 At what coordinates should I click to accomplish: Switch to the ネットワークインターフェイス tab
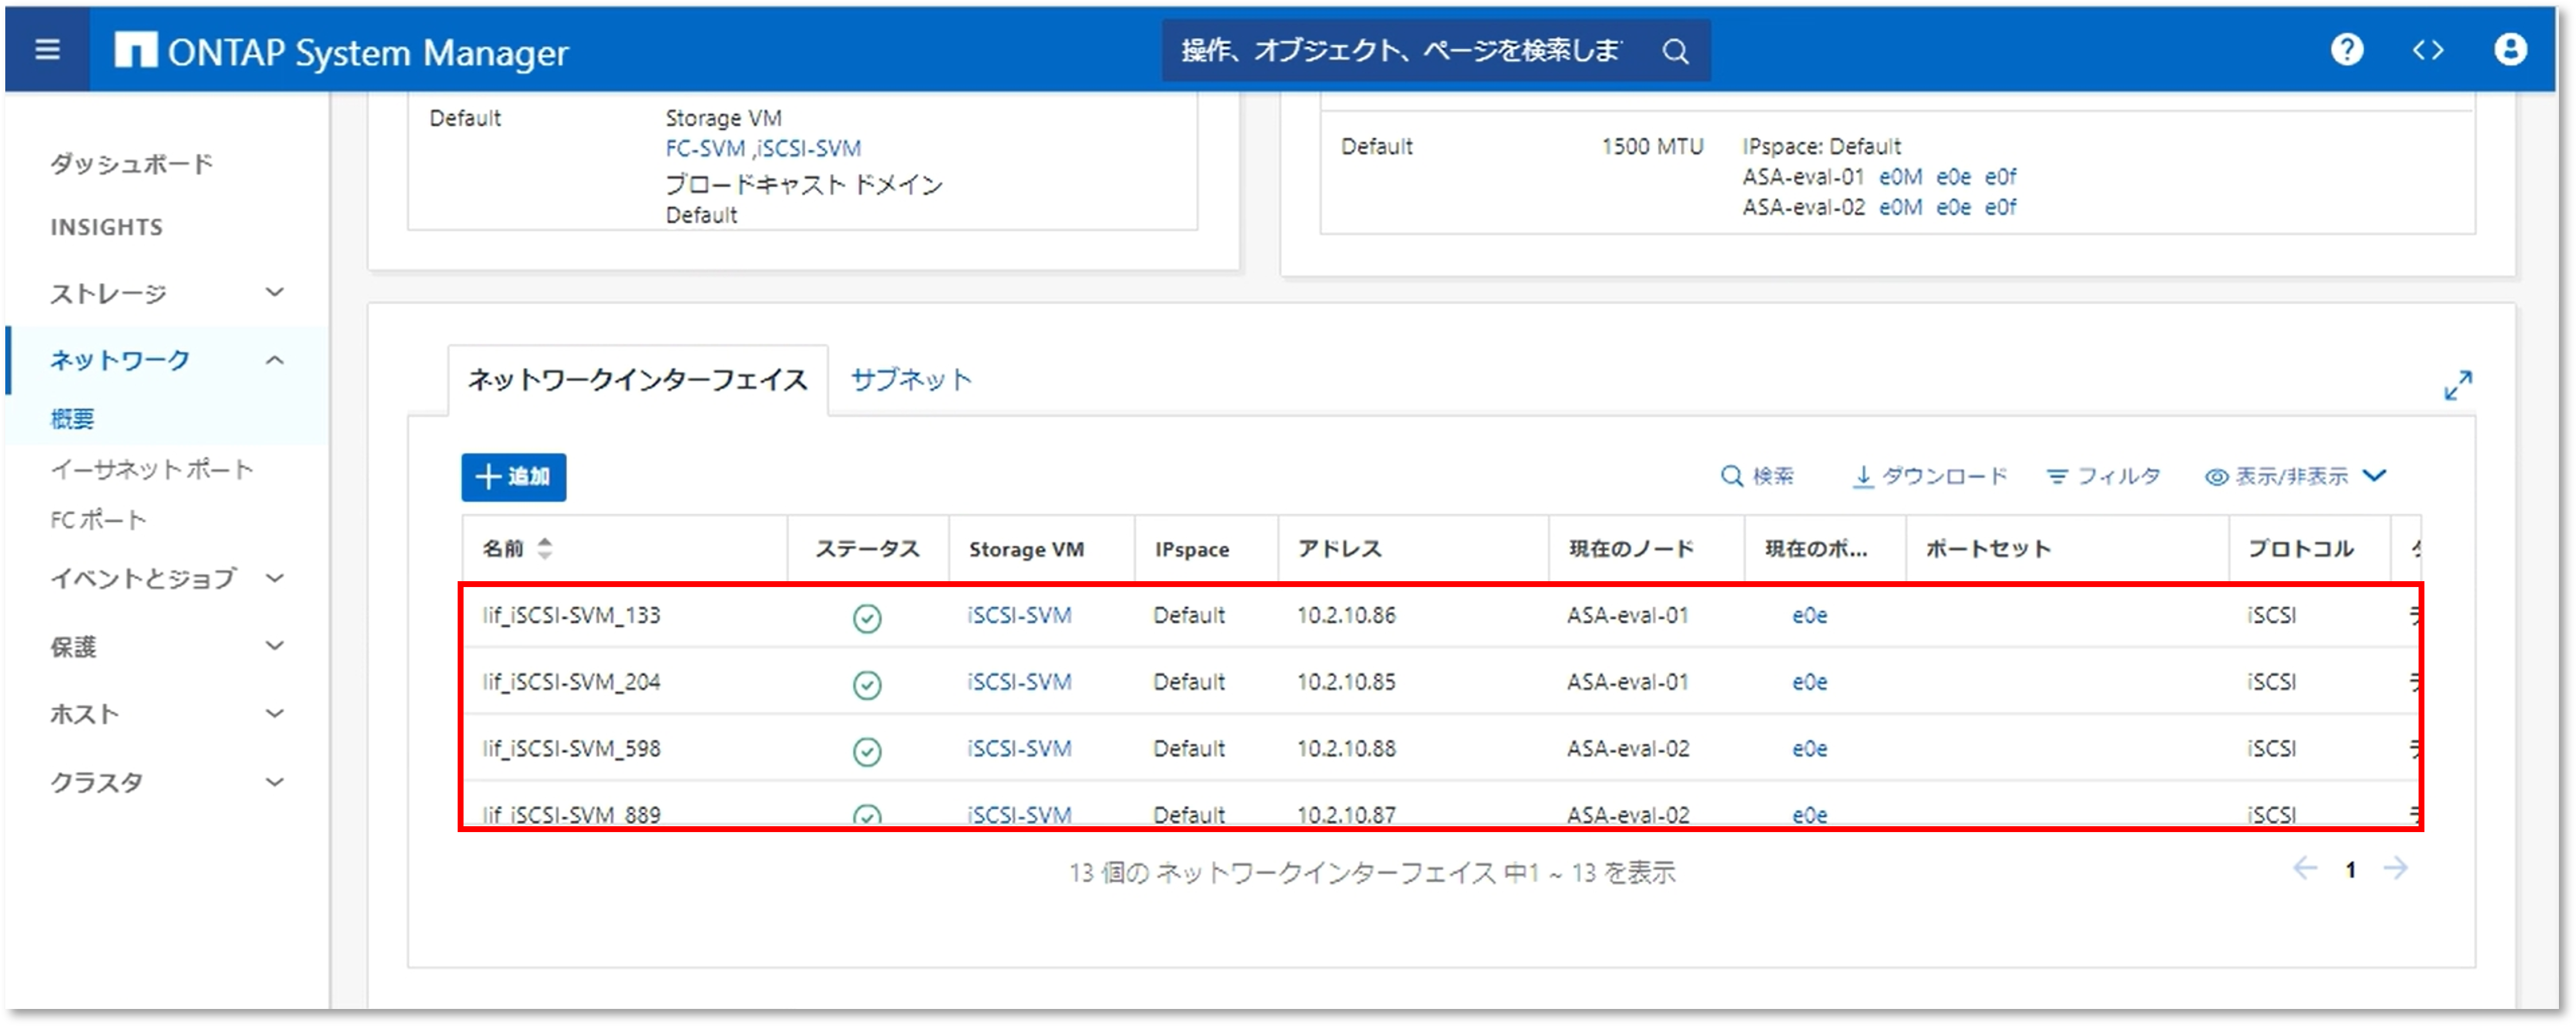point(637,380)
